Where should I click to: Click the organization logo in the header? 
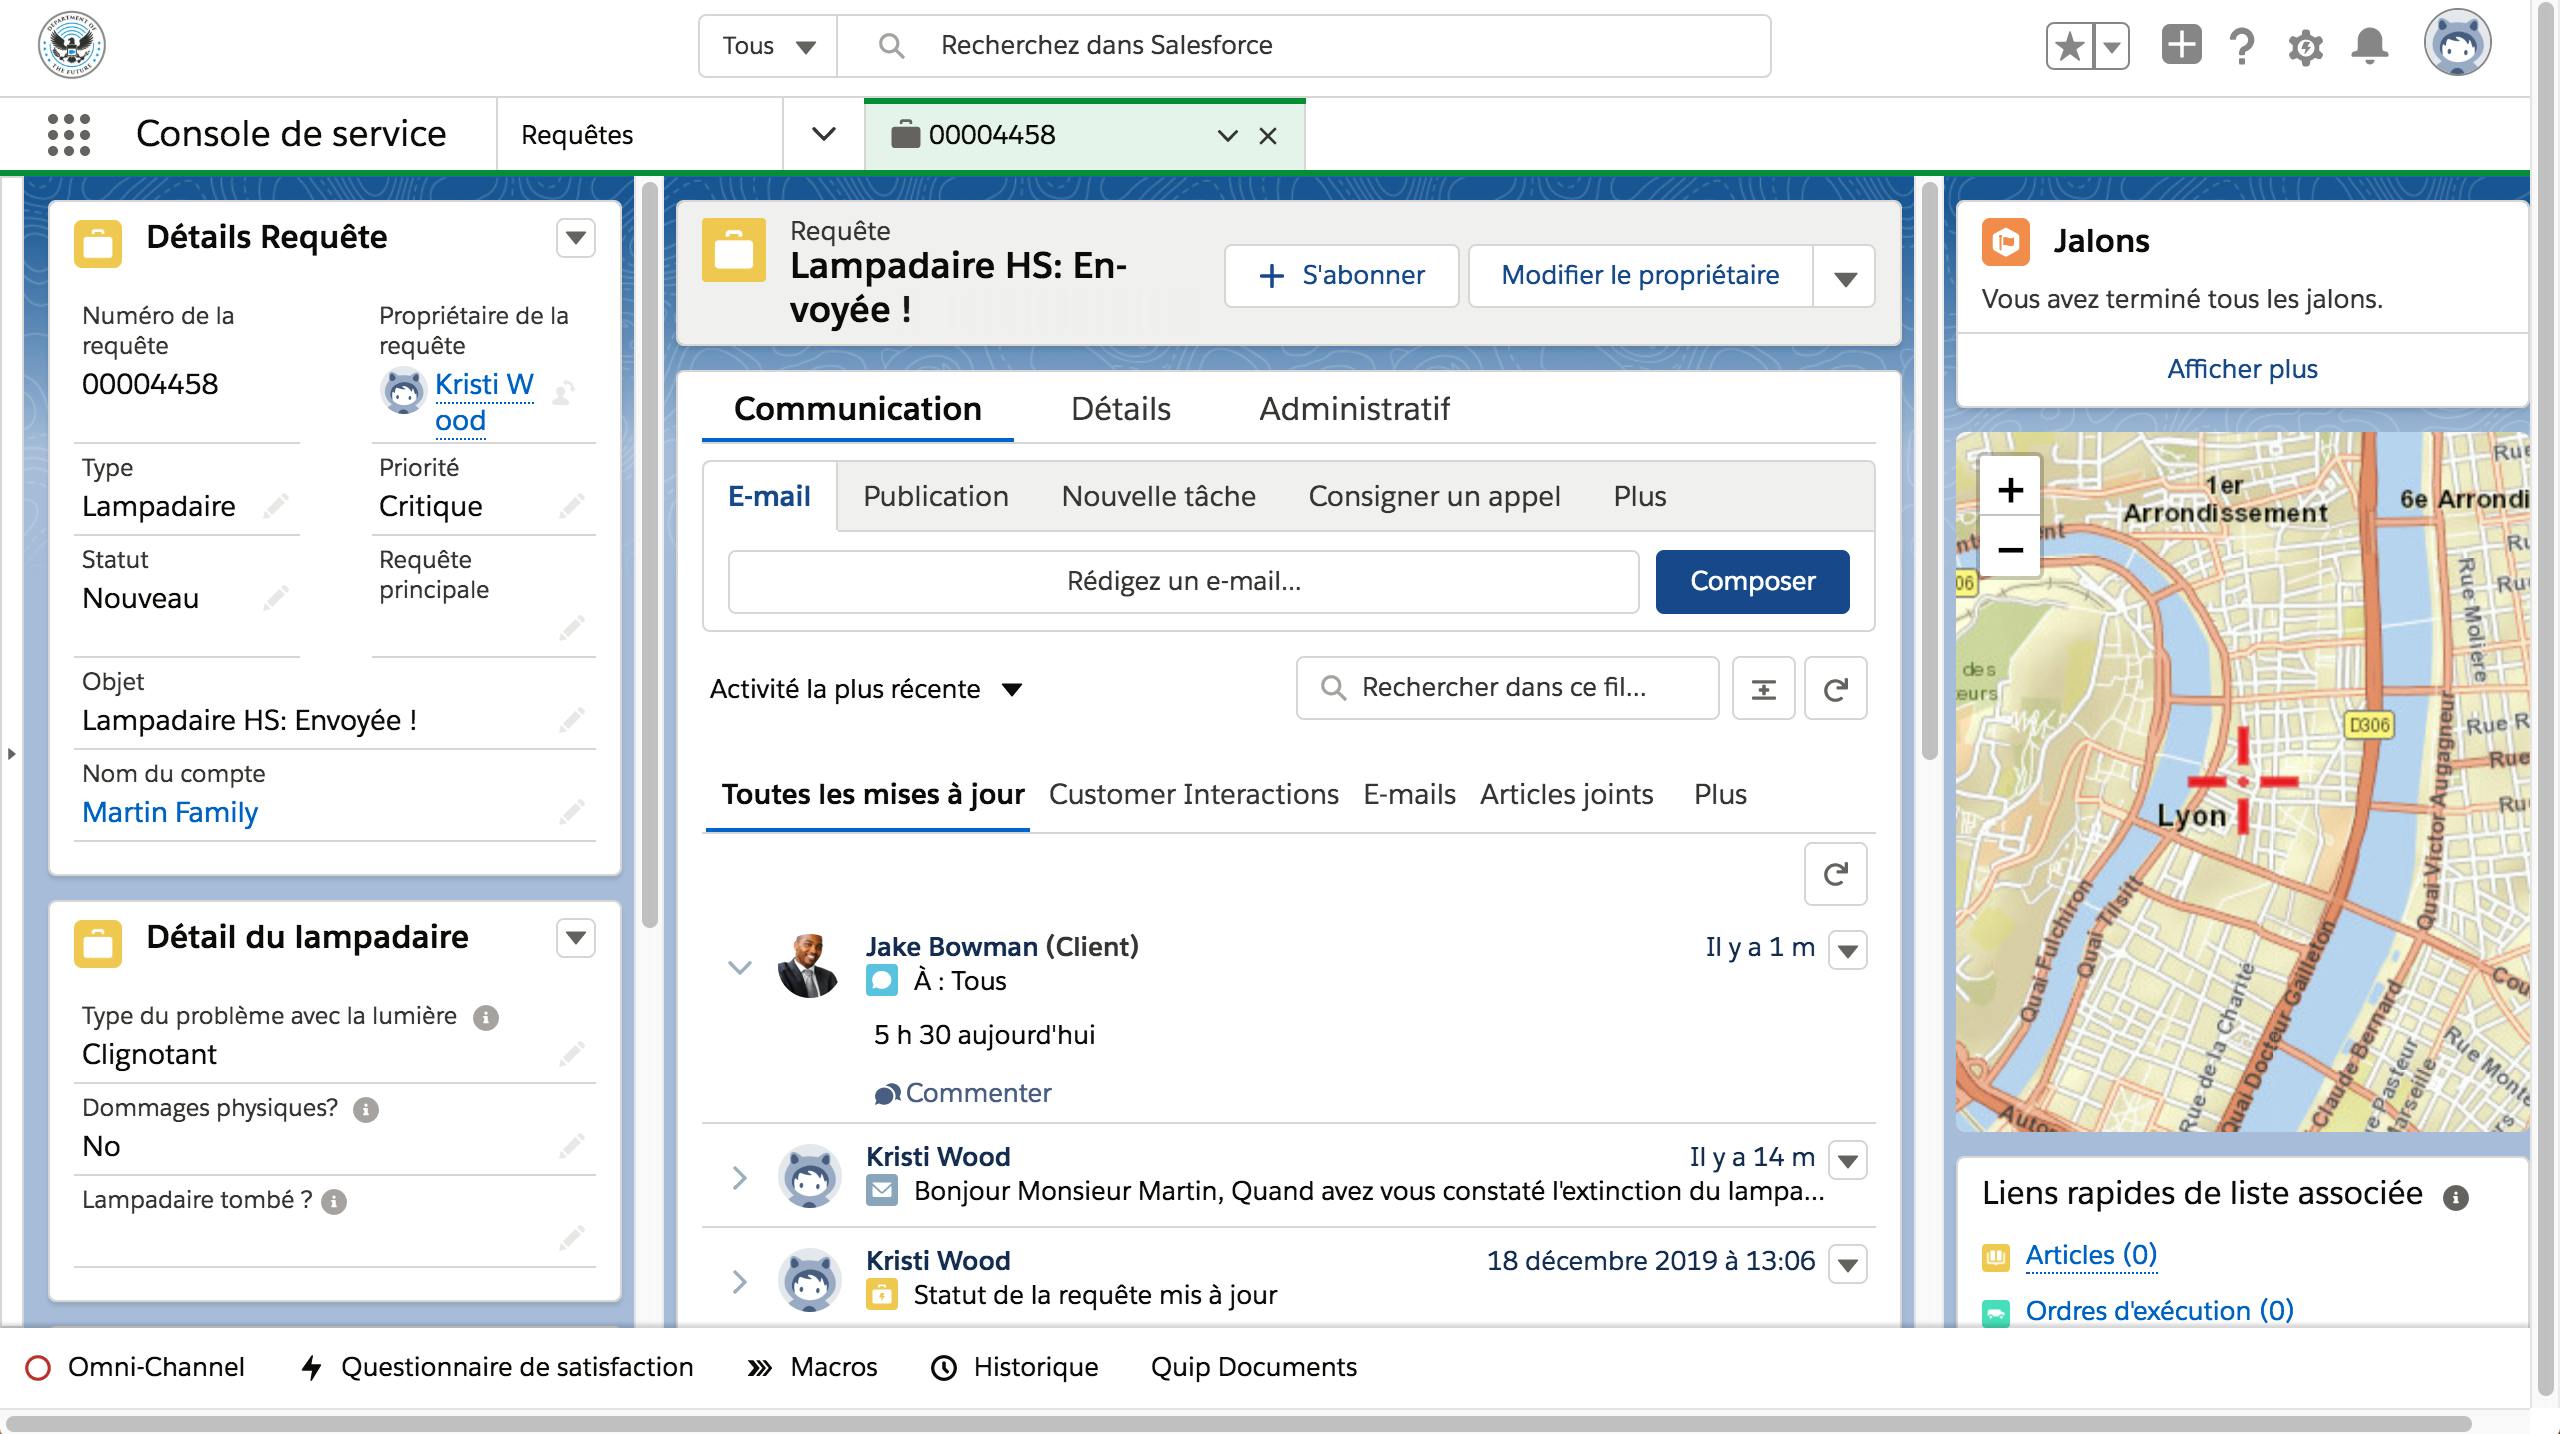72,45
